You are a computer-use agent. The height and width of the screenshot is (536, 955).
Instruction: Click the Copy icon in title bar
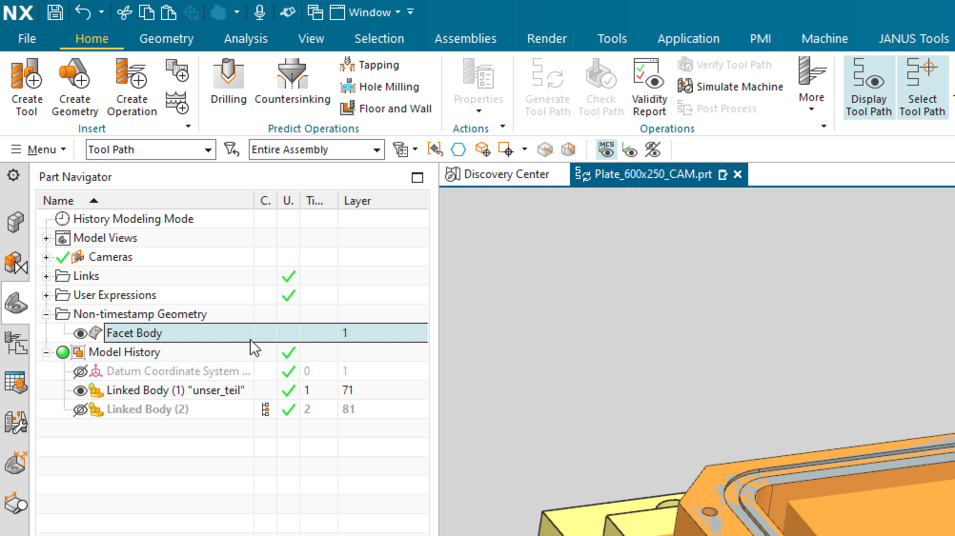[x=146, y=12]
